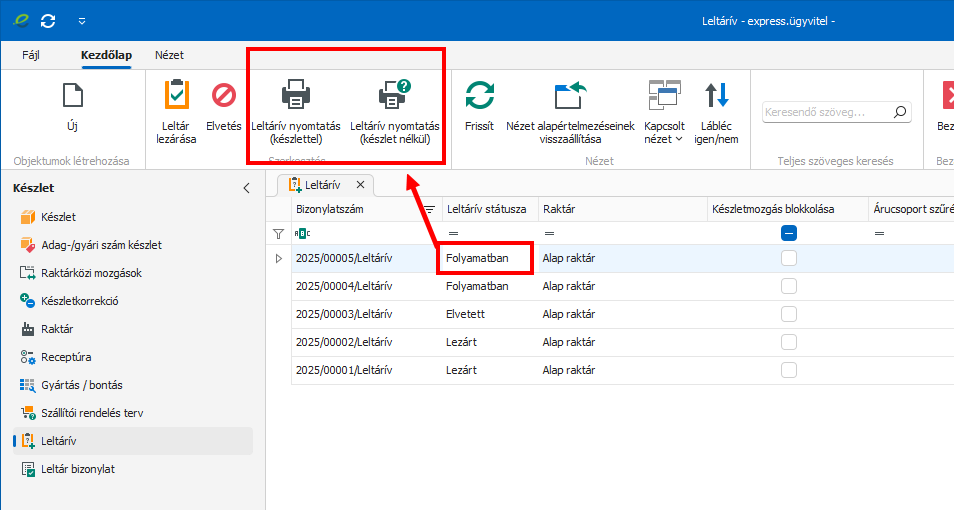Toggle the Készletmozgás blokkolása filter checkbox
Image resolution: width=954 pixels, height=510 pixels.
[789, 233]
